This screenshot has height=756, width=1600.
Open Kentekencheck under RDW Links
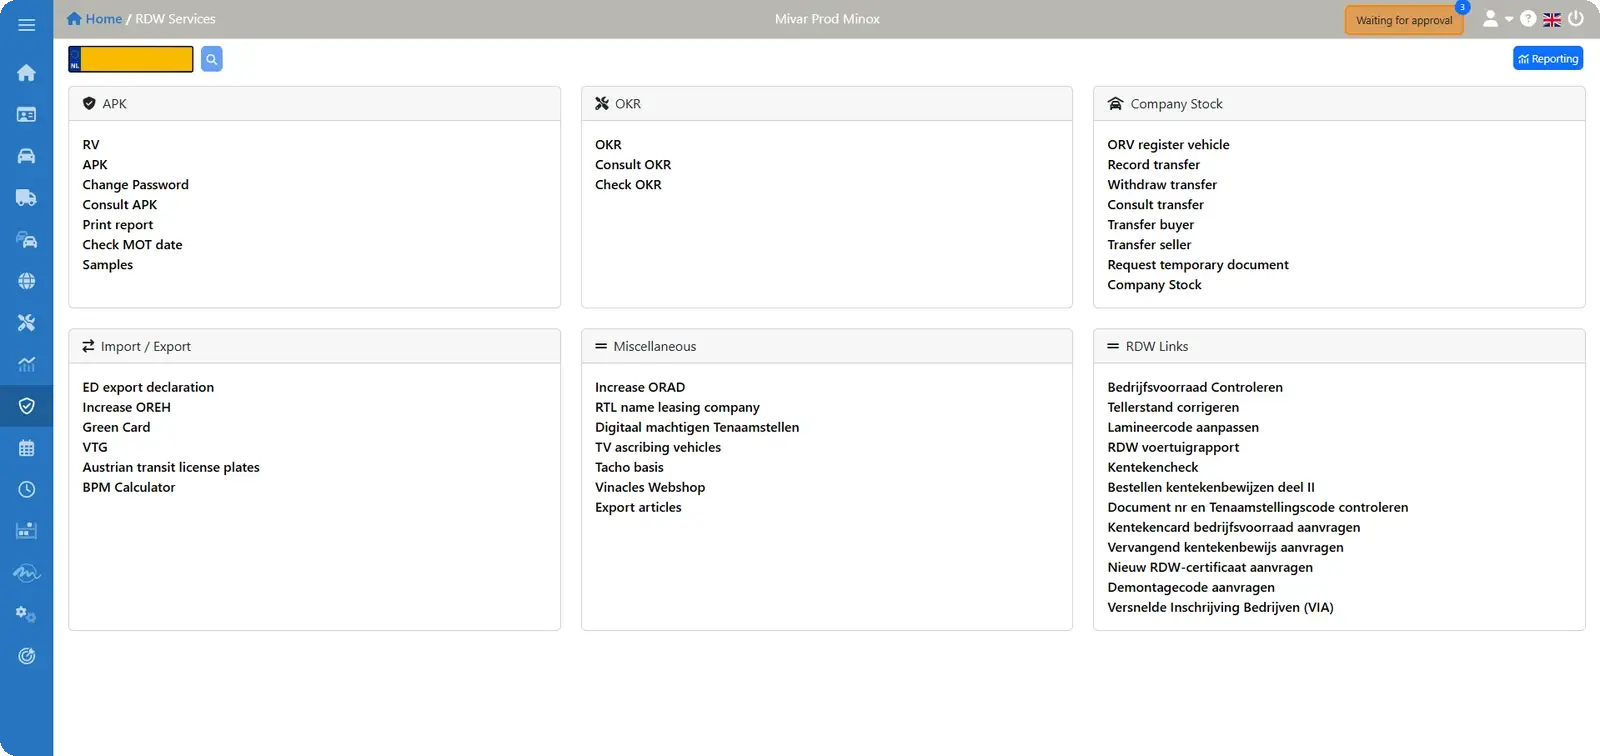pos(1153,468)
